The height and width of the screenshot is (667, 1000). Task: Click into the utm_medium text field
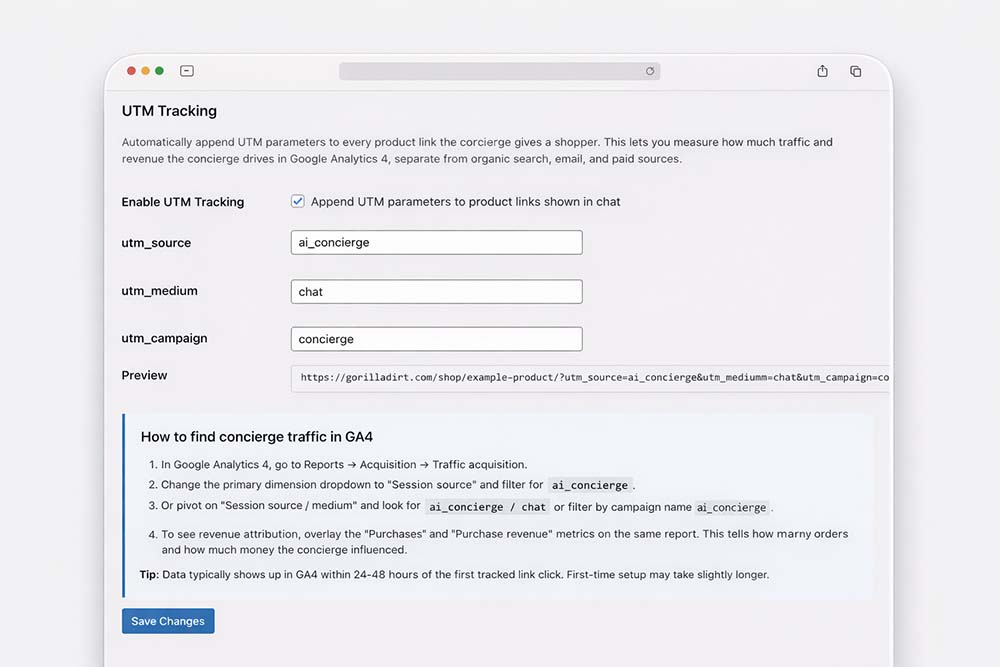436,292
